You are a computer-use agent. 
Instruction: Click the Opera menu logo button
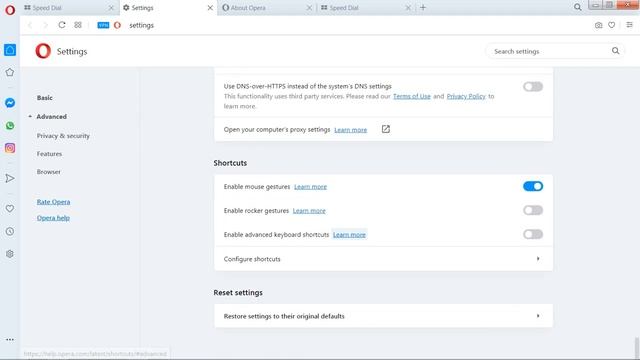(10, 10)
